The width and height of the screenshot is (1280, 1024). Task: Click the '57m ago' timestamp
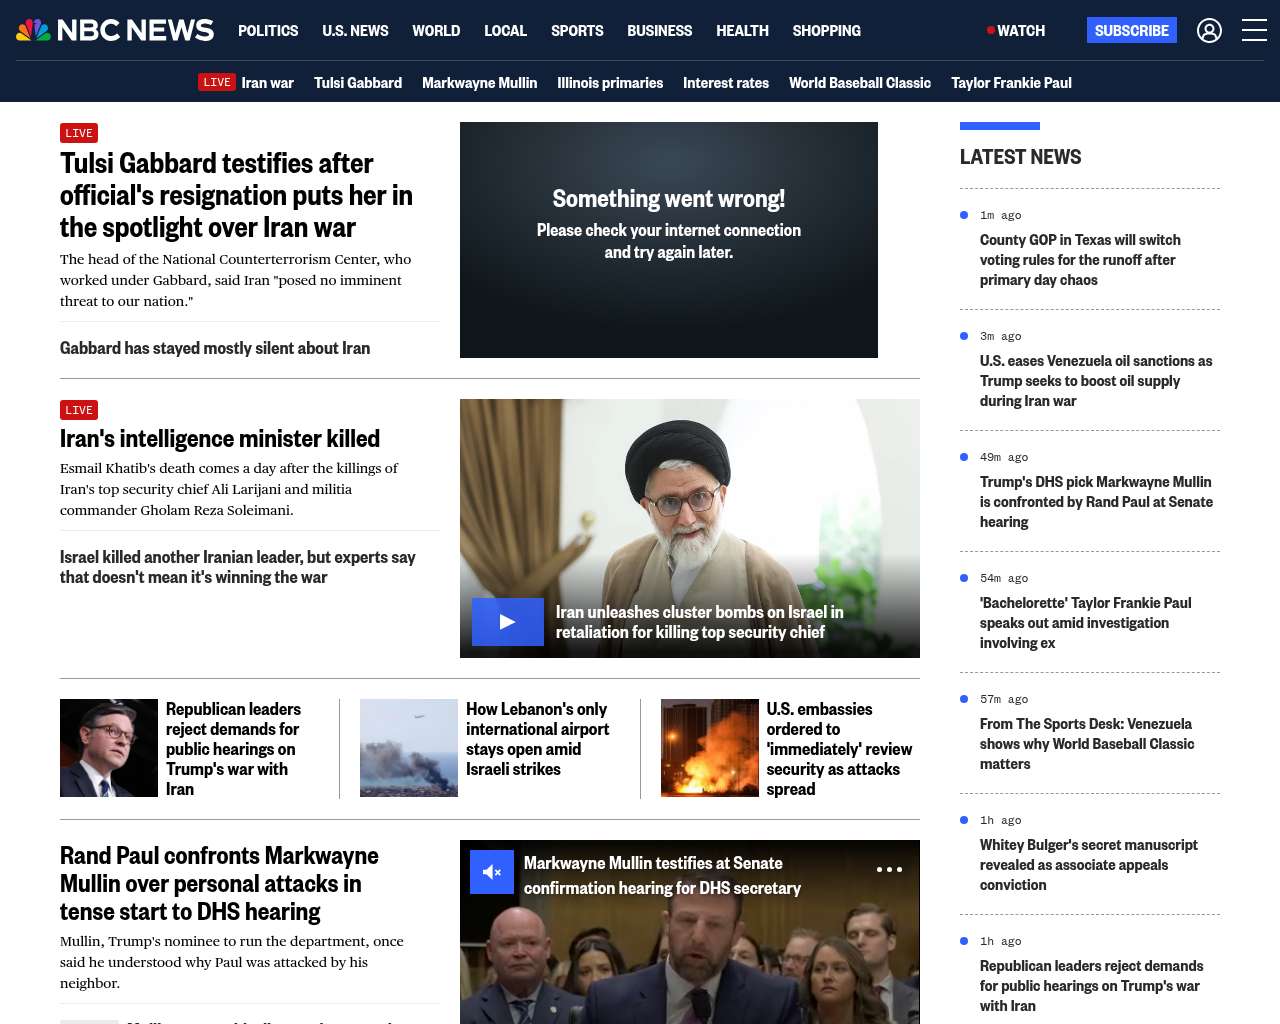tap(1004, 699)
